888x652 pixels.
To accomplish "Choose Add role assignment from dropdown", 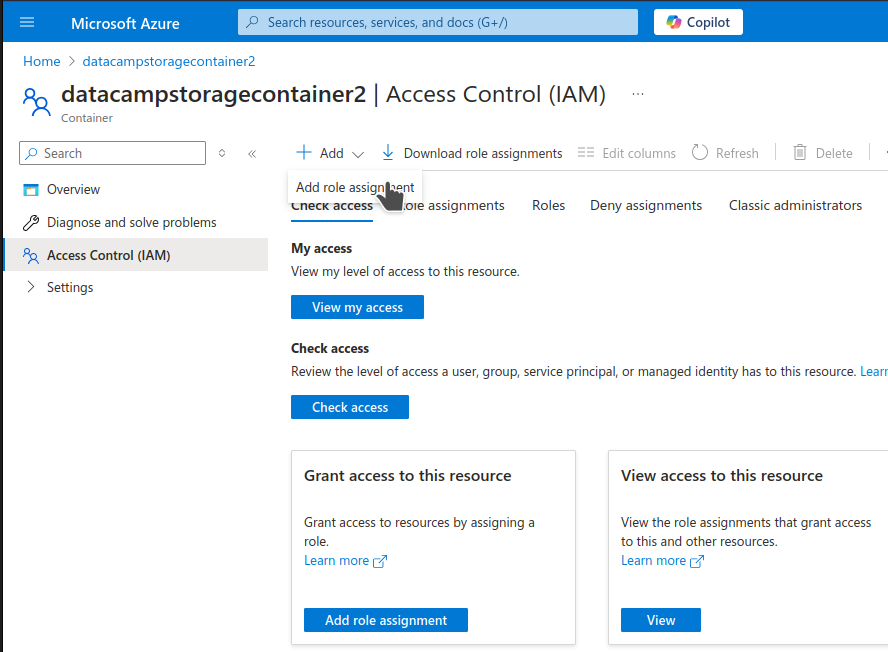I will point(355,187).
